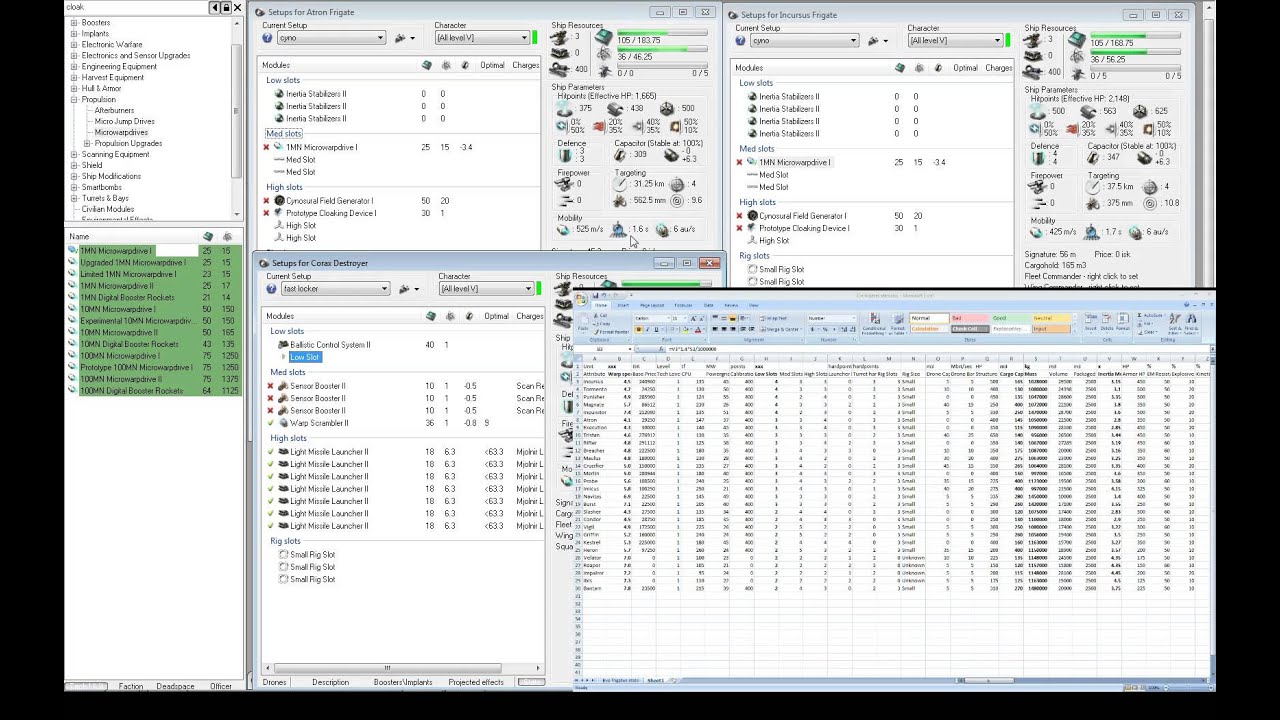Select Micro Jump Drives in the module tree
Screen dimensions: 1280x720
coord(125,122)
